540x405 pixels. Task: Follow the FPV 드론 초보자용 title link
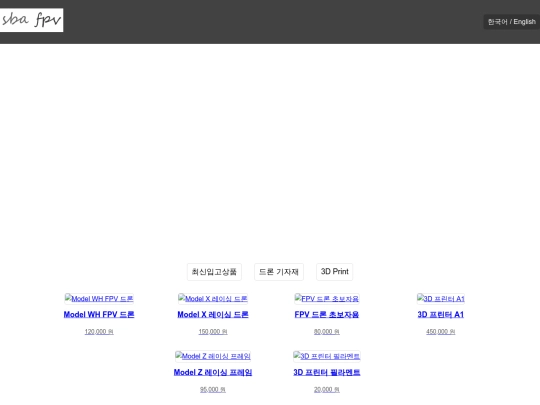tap(327, 314)
